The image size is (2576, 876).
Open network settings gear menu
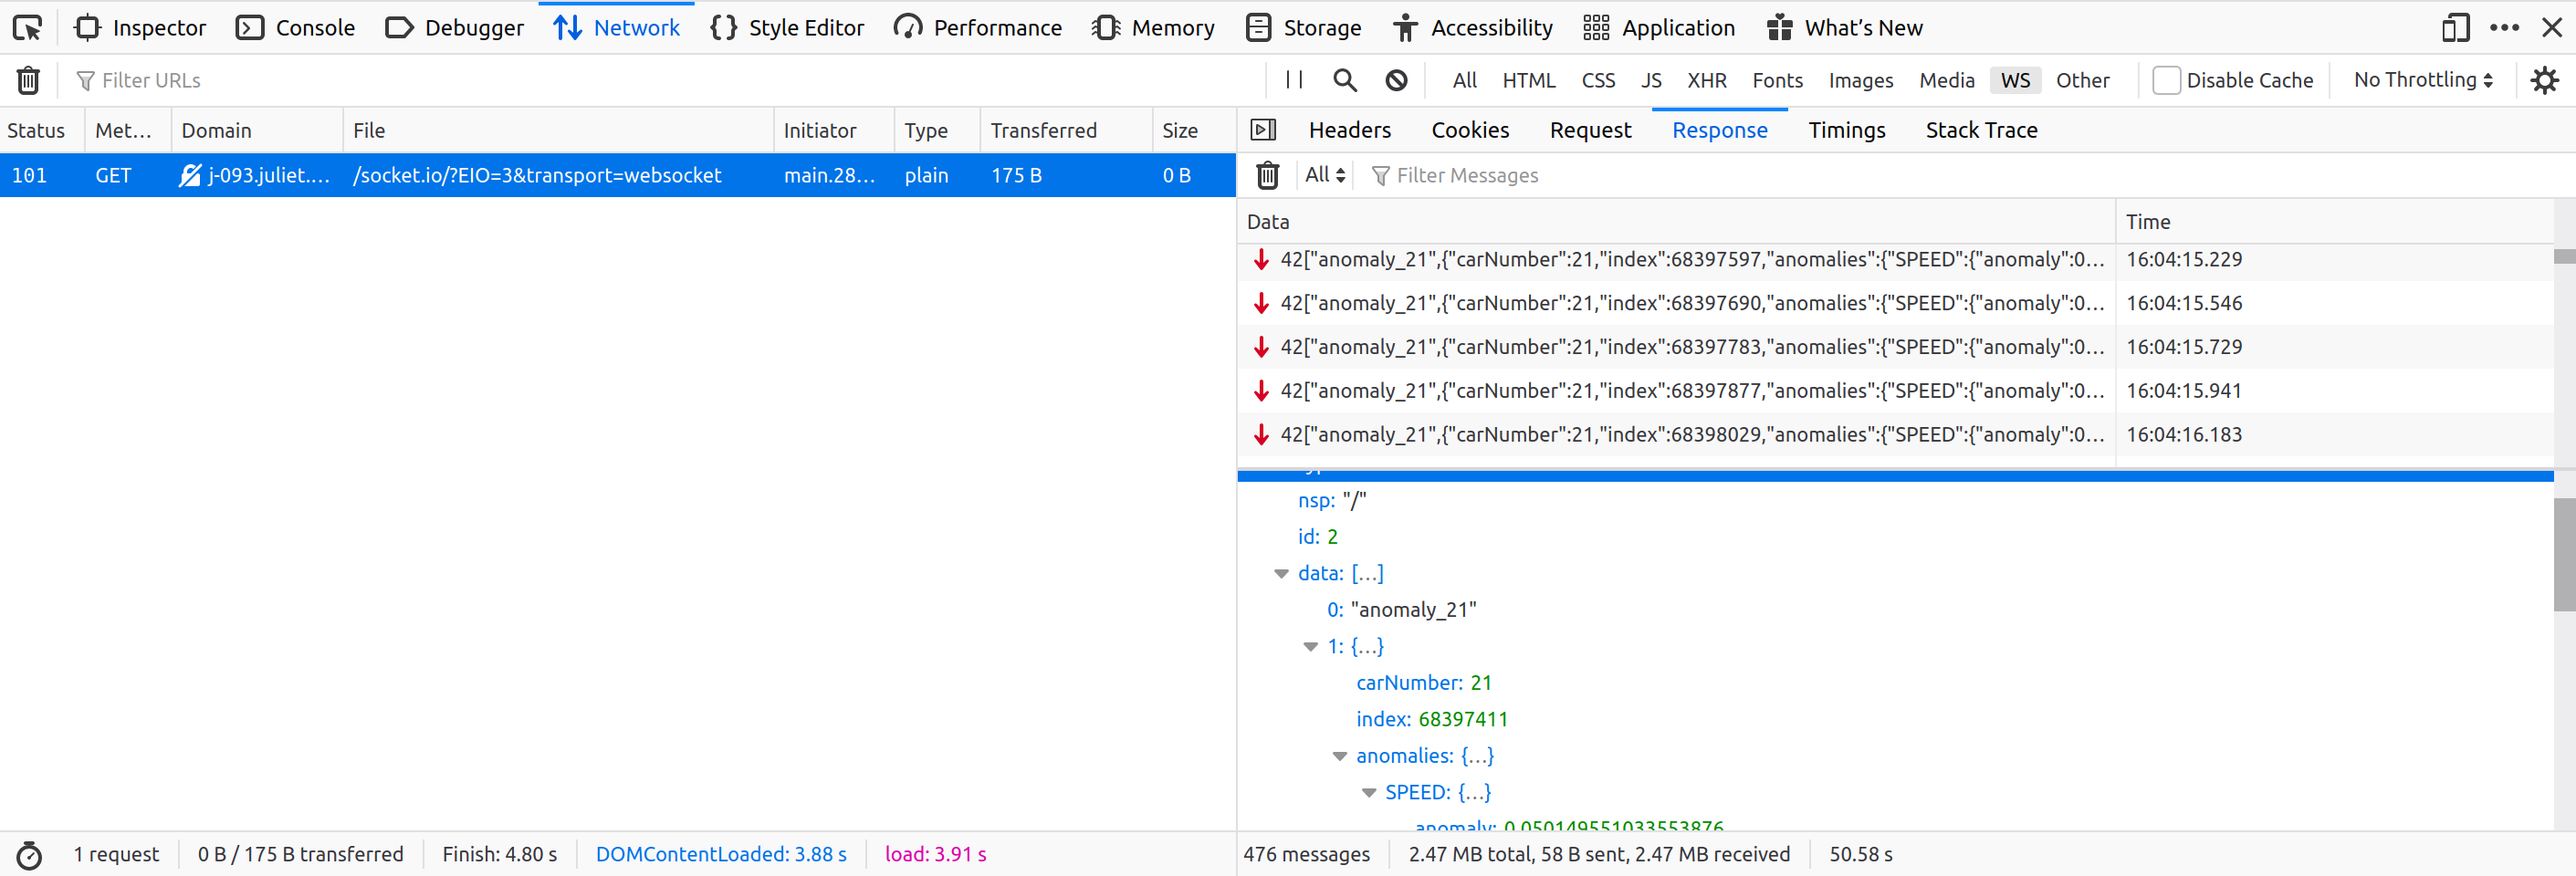2544,80
